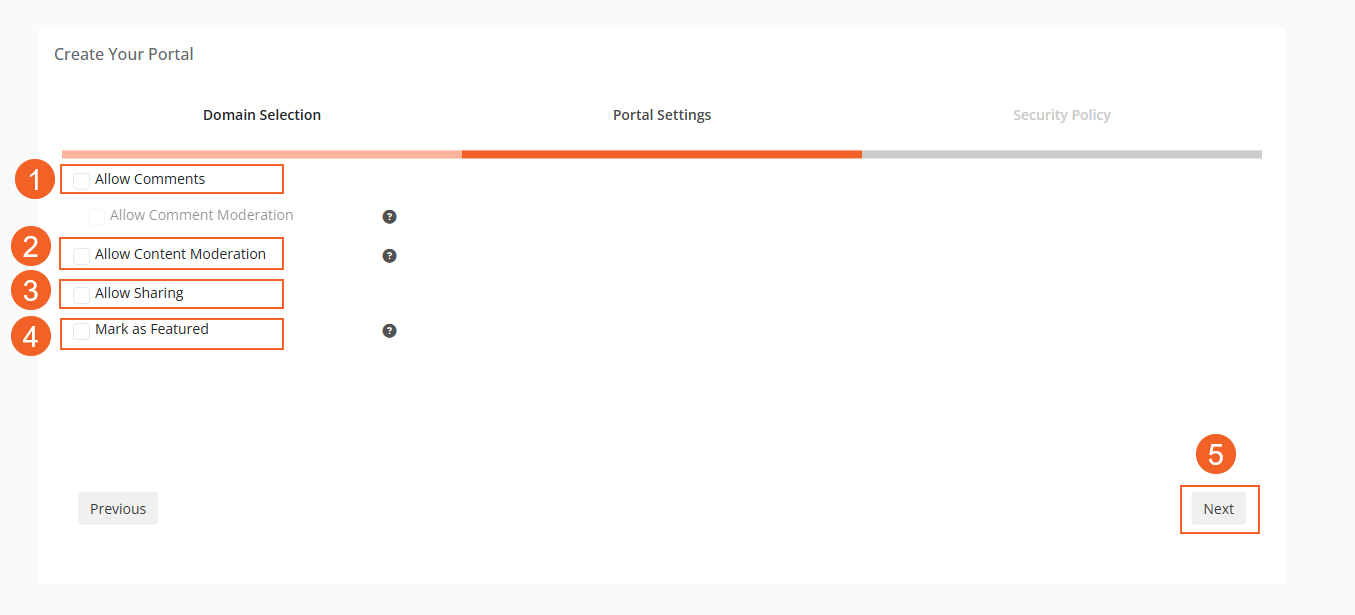Click the help icon beside Mark as Featured

coord(389,330)
